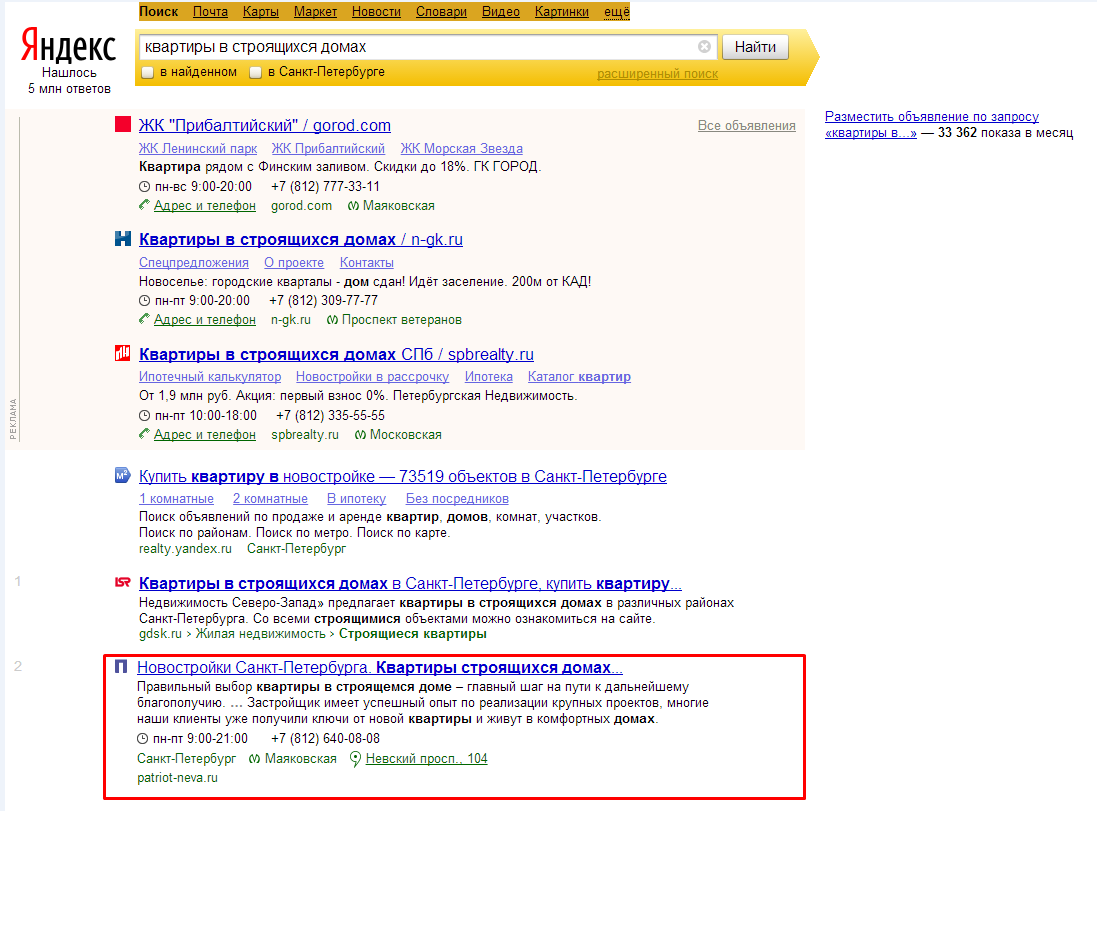Enable the "в найденном" checkbox
This screenshot has width=1097, height=927.
148,72
